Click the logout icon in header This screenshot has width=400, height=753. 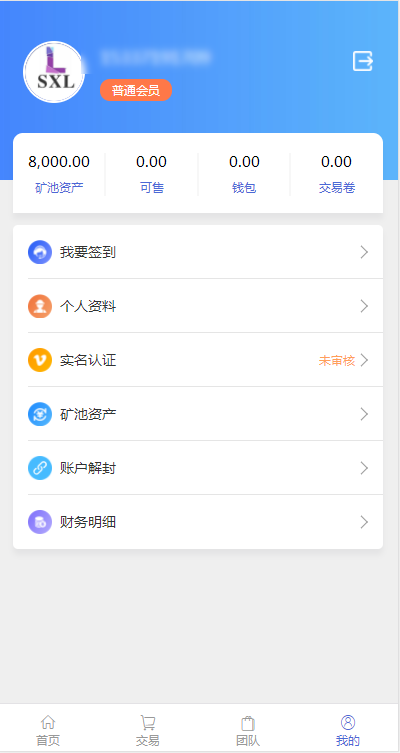363,61
